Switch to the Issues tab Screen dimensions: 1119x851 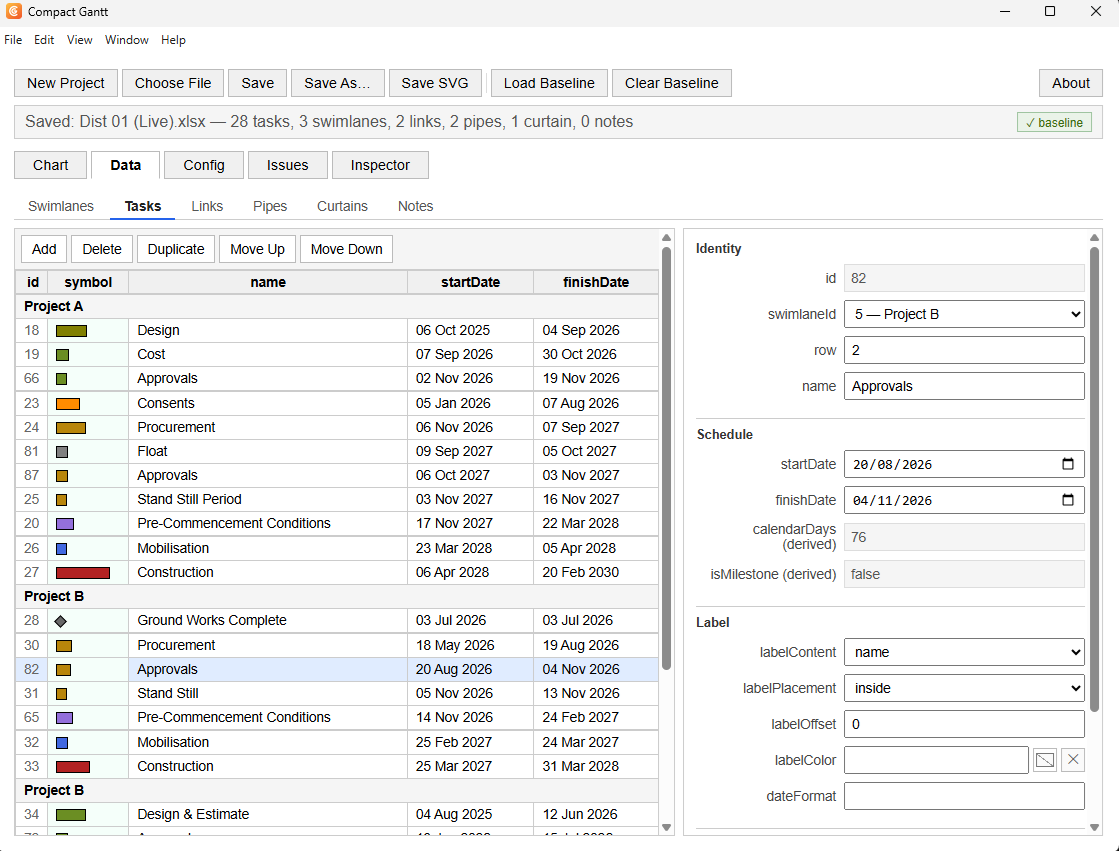pyautogui.click(x=288, y=165)
